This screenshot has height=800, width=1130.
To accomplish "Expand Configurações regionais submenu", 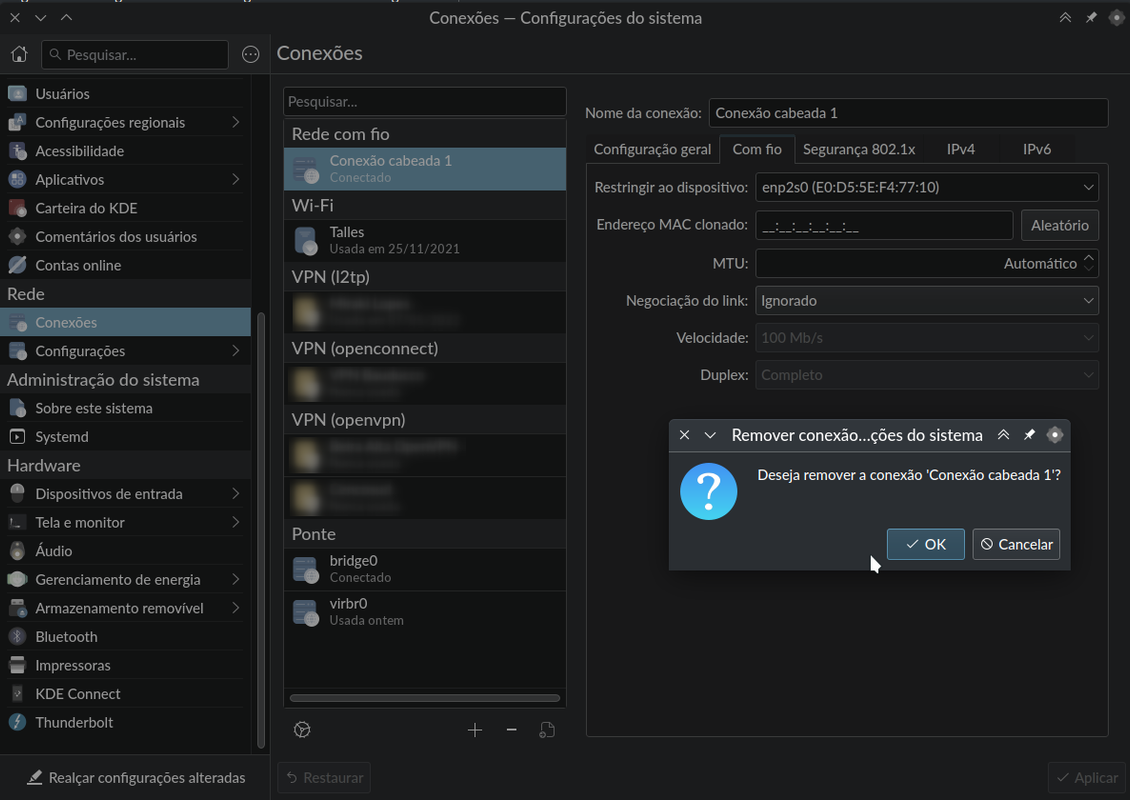I will [x=236, y=123].
